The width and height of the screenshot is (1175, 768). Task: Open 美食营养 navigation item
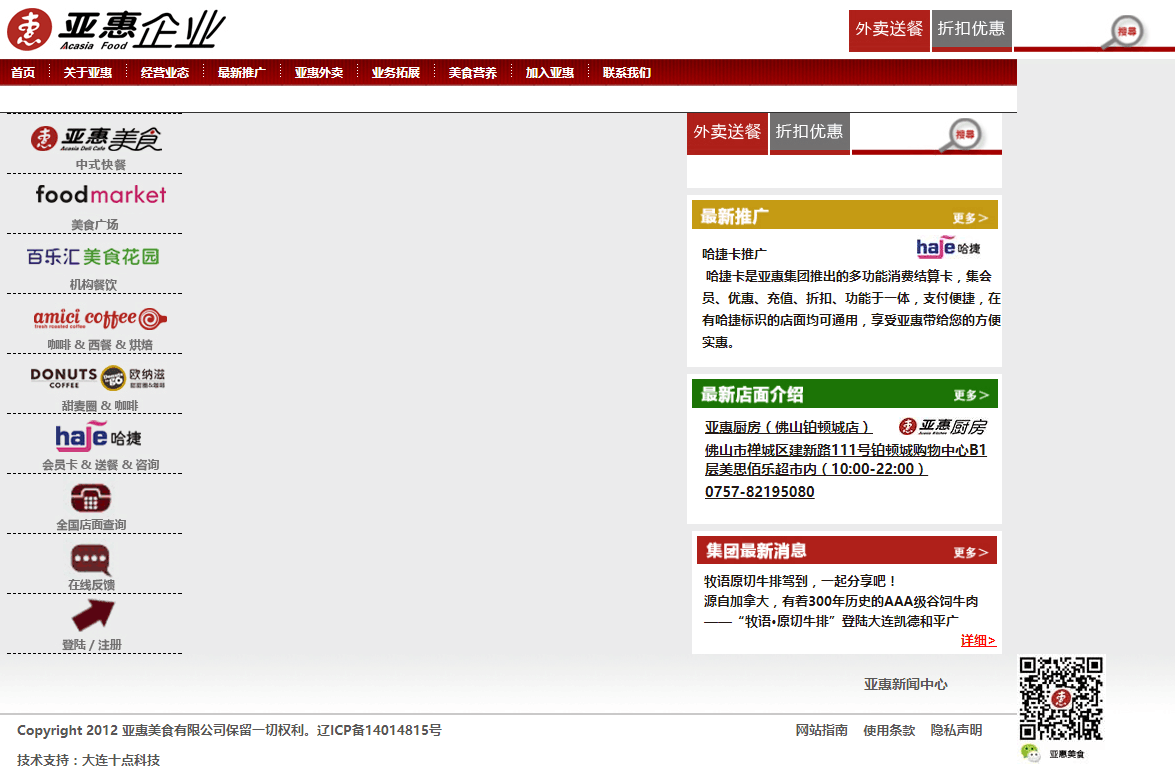click(x=473, y=73)
